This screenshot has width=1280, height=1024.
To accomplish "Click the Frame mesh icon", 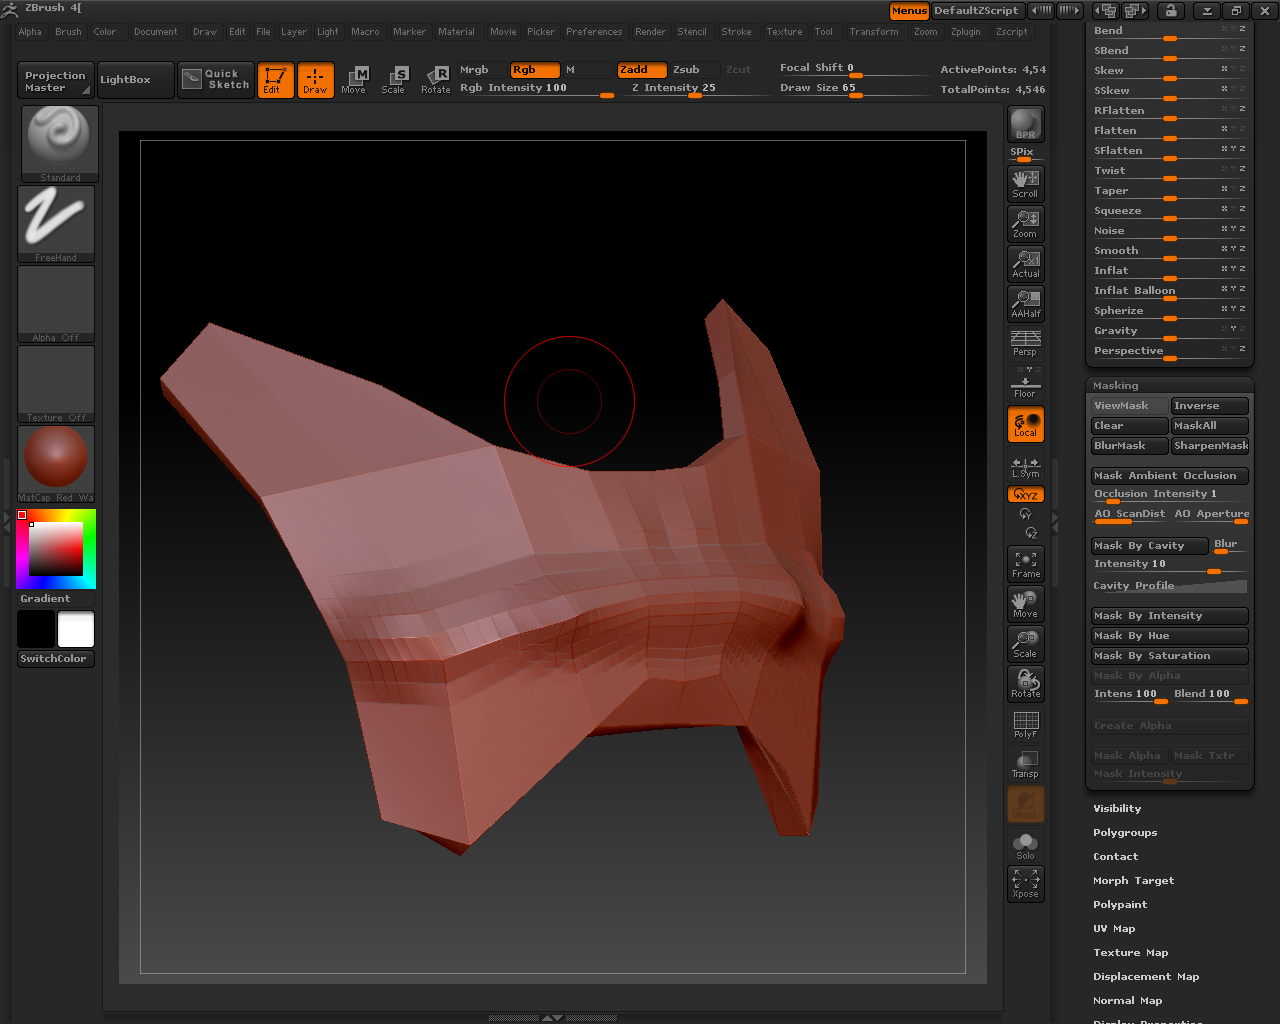I will click(x=1025, y=564).
